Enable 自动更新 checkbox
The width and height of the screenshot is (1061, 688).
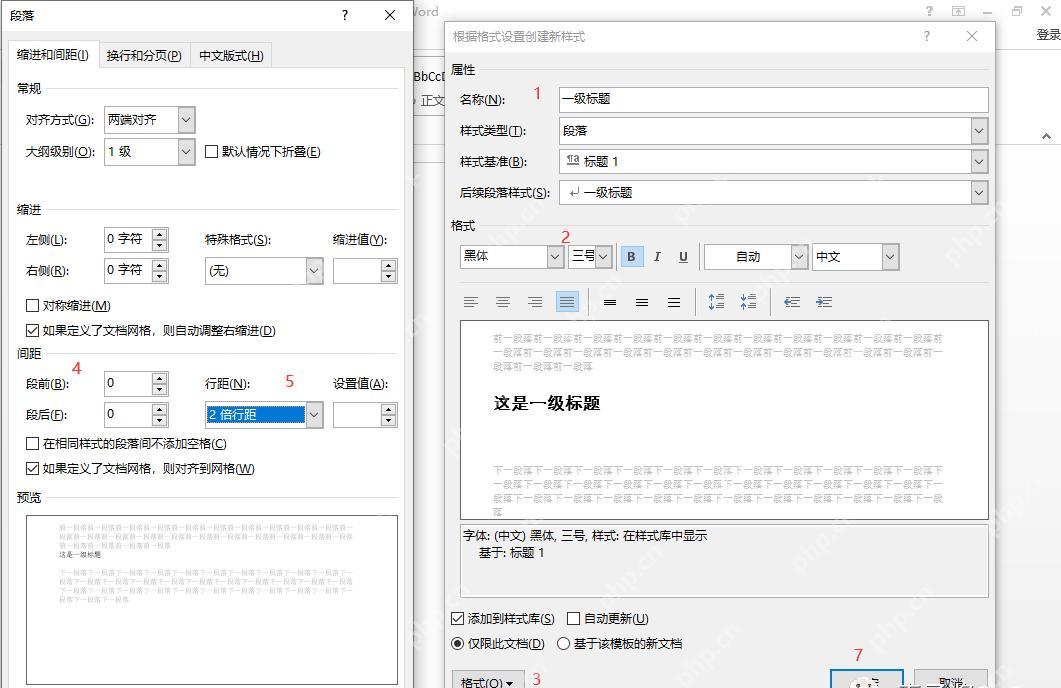tap(574, 618)
